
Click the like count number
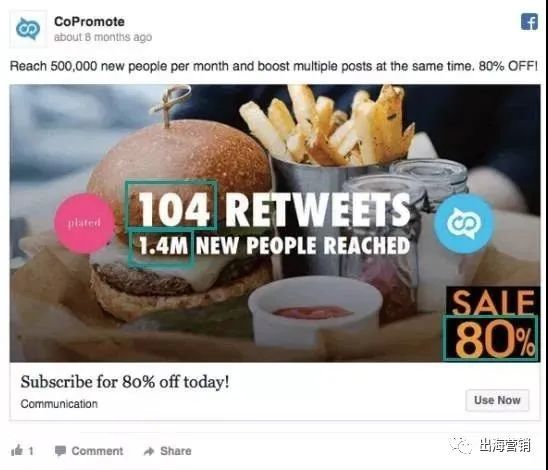point(31,451)
